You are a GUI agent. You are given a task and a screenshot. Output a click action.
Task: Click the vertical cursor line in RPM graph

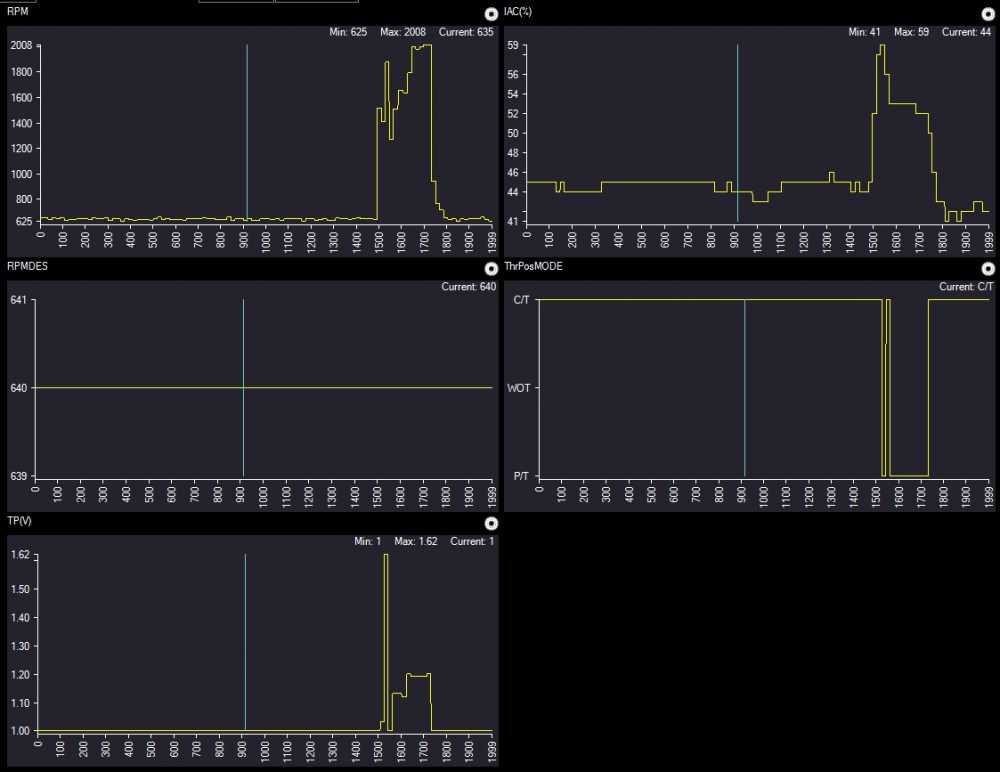coord(247,130)
